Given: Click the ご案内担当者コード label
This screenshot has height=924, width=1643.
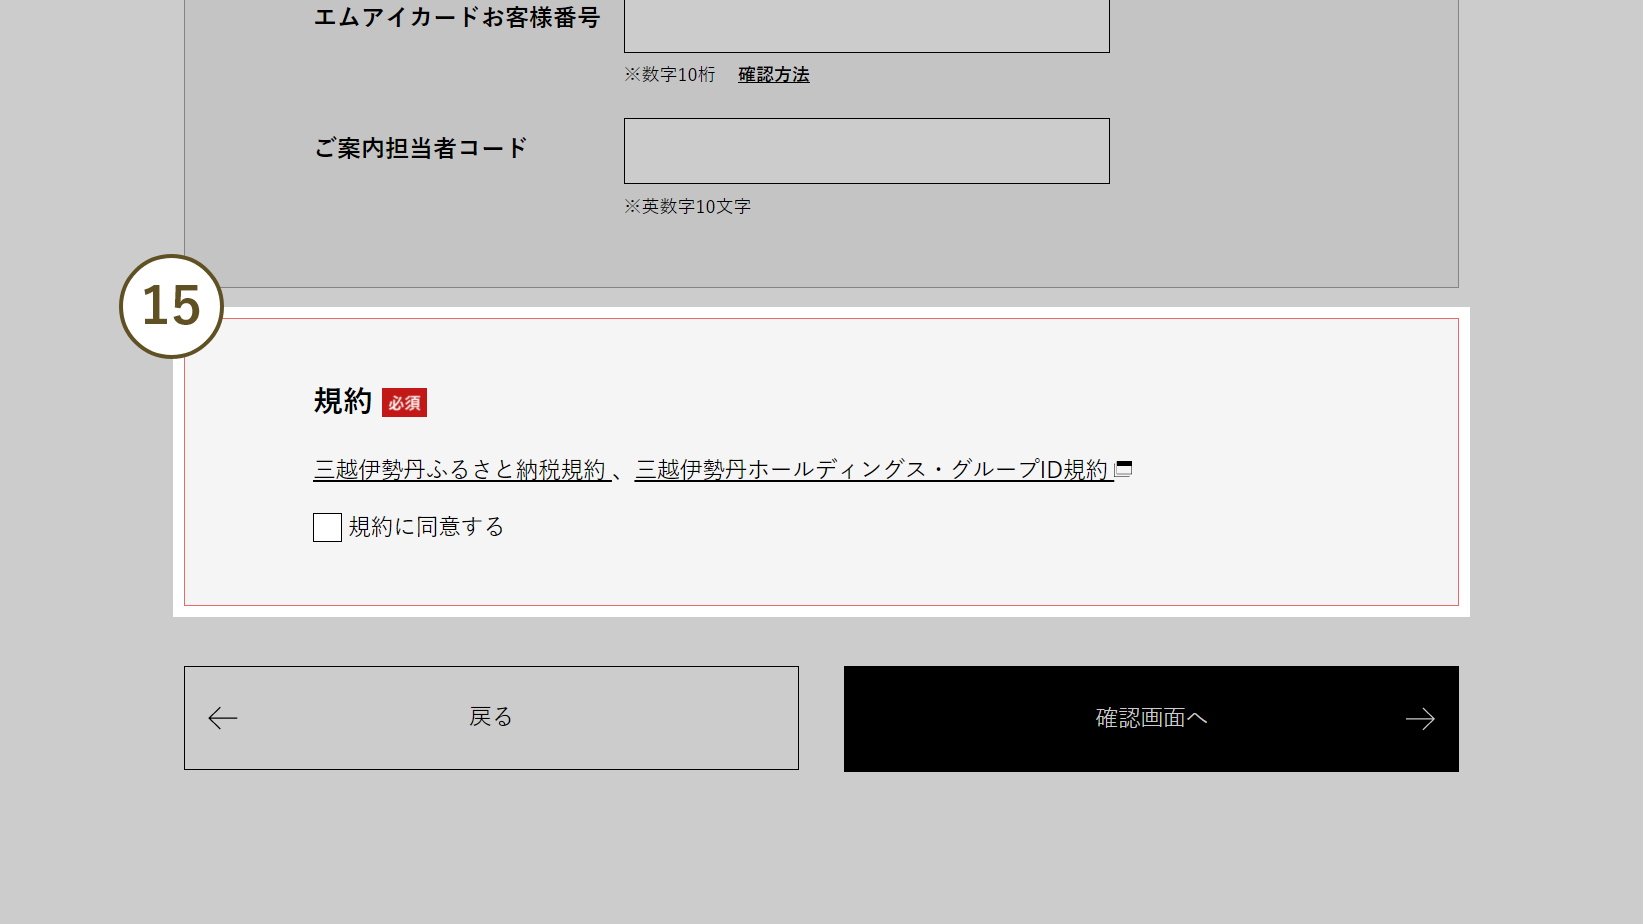Looking at the screenshot, I should click(x=420, y=149).
